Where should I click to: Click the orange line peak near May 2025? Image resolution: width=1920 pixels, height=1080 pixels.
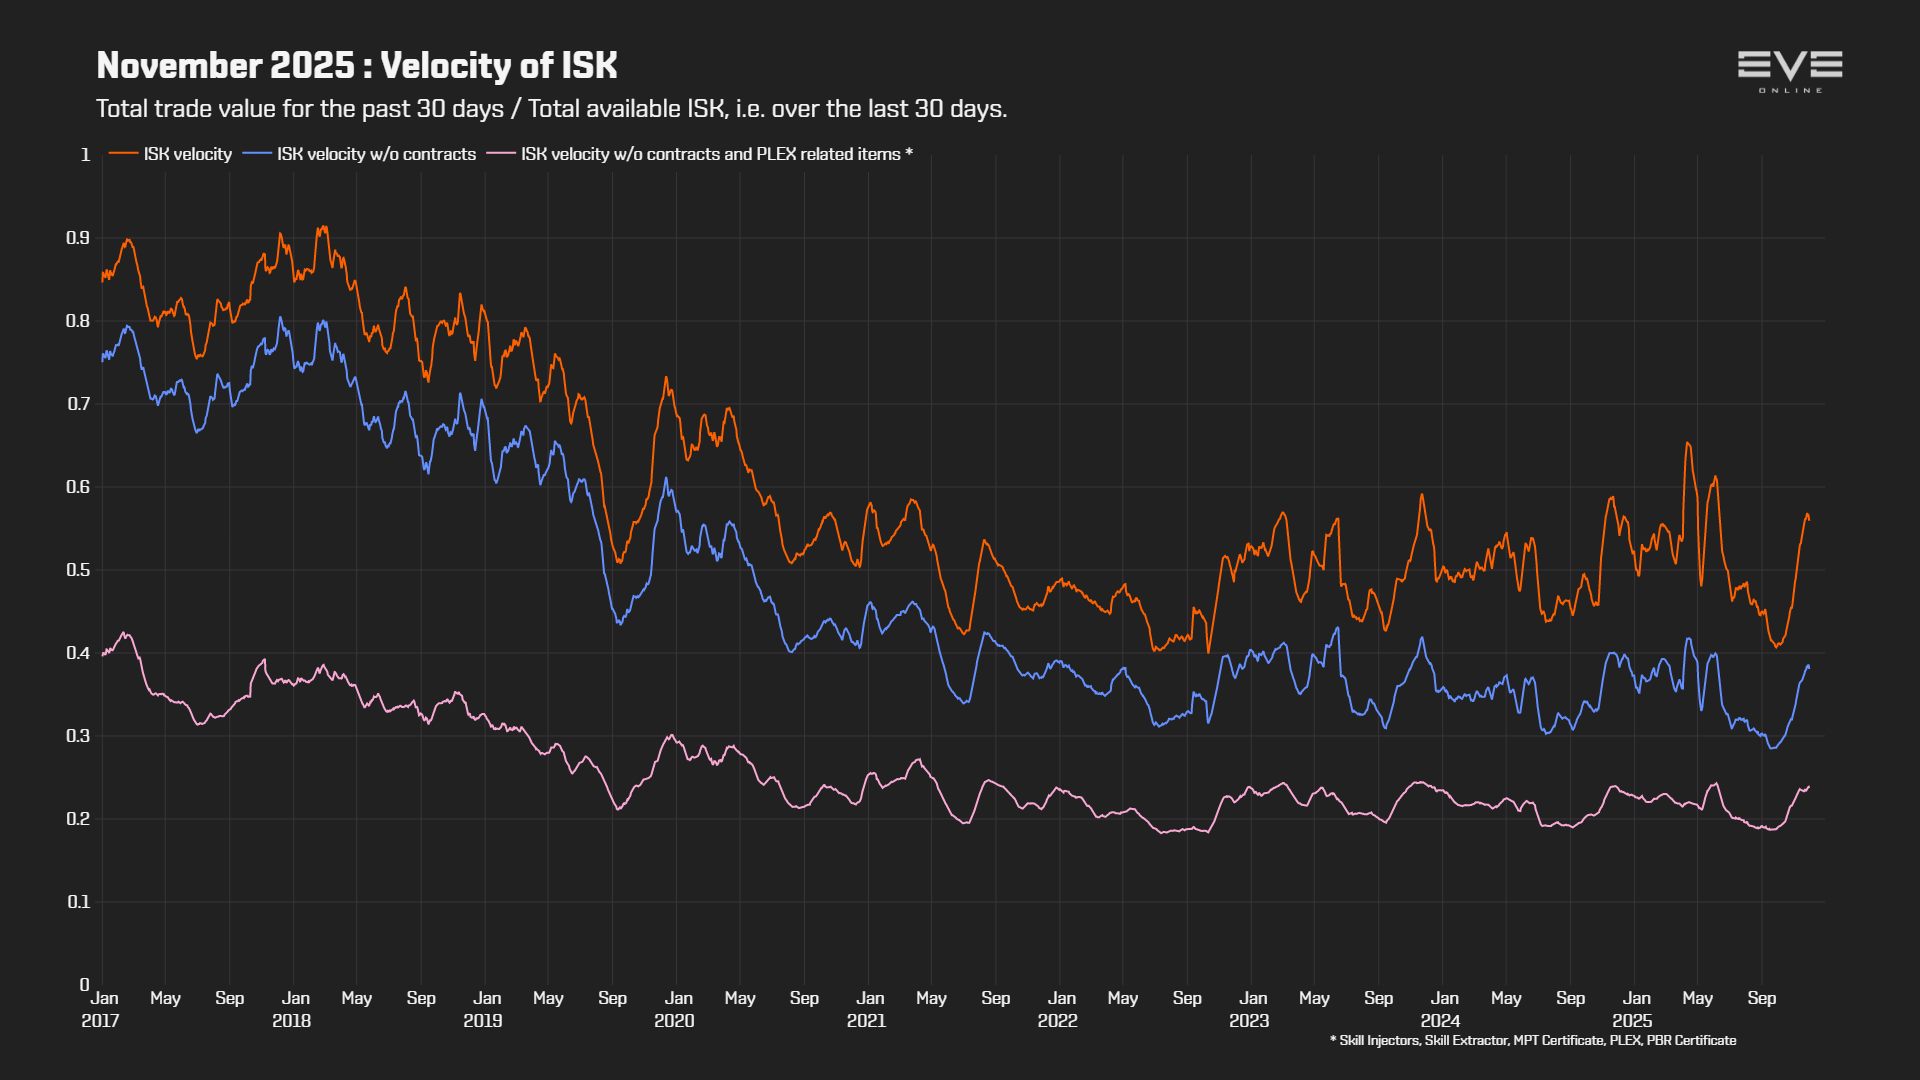pos(1688,443)
